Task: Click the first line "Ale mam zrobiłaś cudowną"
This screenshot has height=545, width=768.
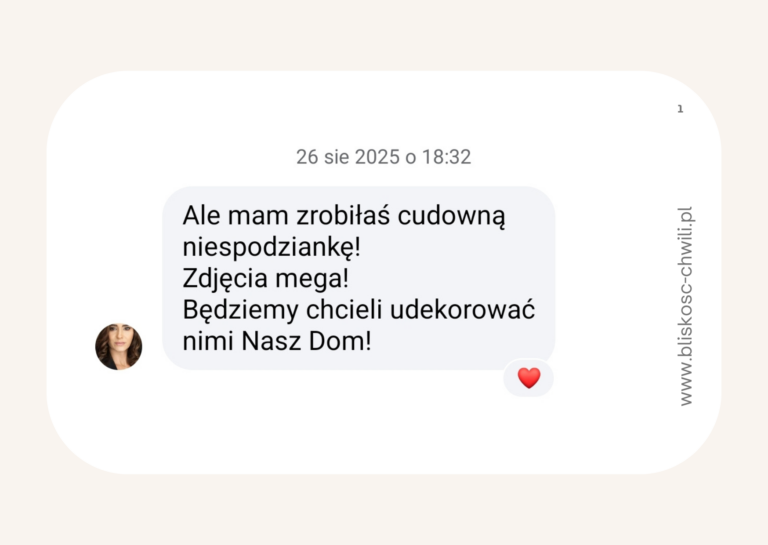Action: click(344, 216)
